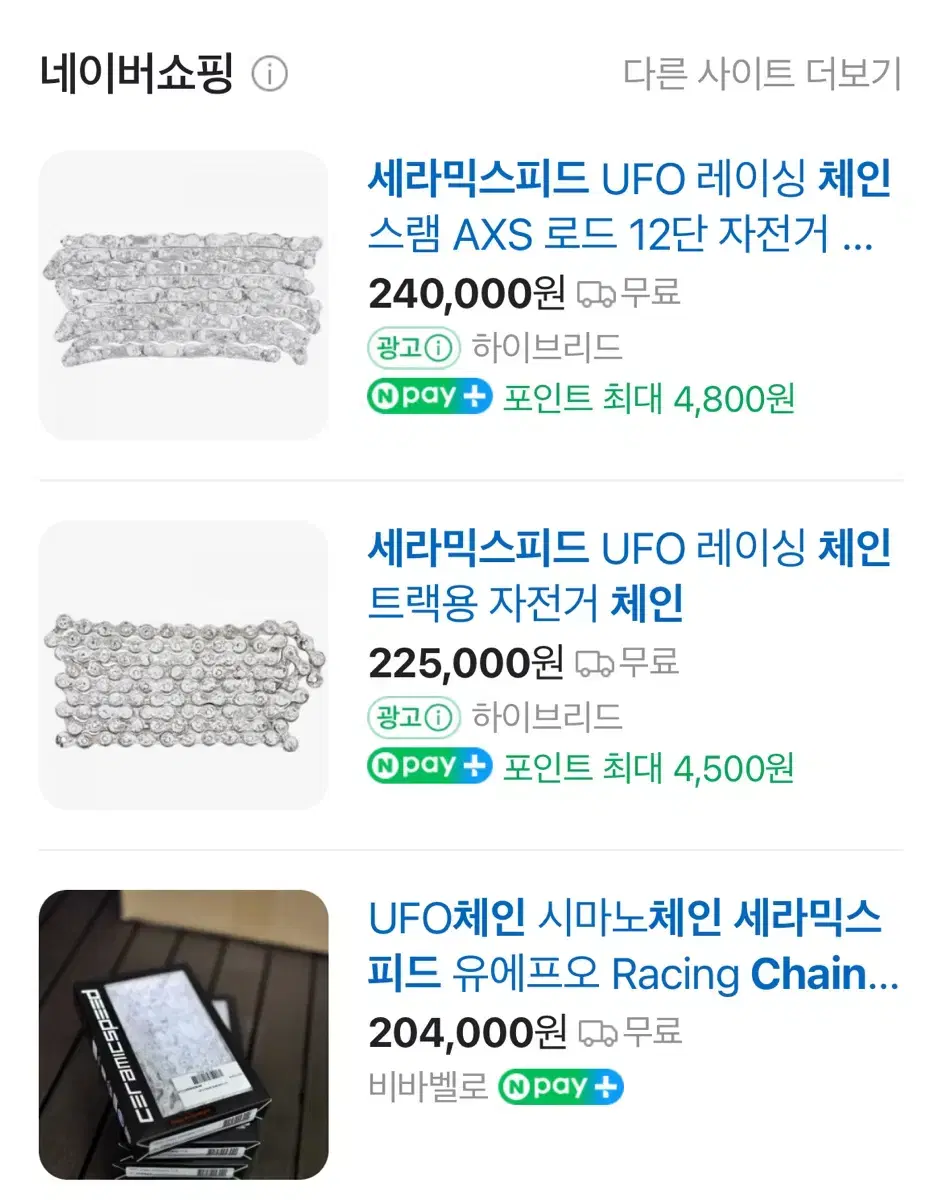Open 다른 사이트 더보기 link
942x1200 pixels.
tap(762, 74)
